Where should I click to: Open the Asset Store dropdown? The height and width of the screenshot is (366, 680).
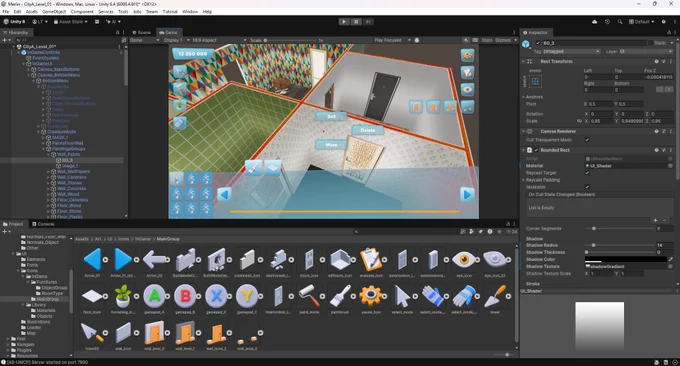[71, 22]
